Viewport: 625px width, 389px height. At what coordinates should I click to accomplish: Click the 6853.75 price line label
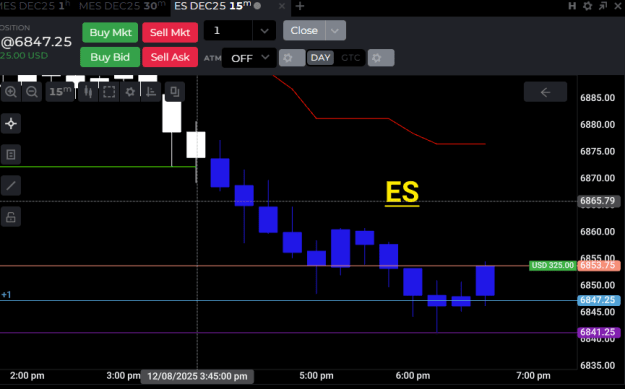[599, 265]
